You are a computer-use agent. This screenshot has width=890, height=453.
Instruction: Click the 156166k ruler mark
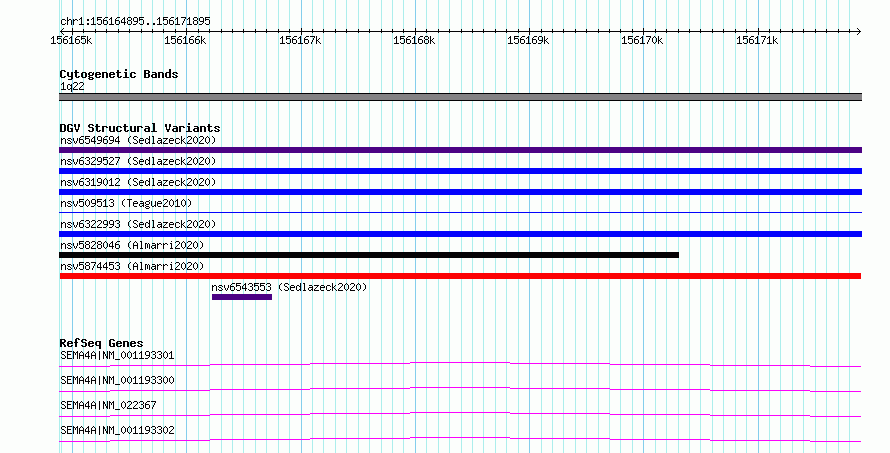pos(185,41)
